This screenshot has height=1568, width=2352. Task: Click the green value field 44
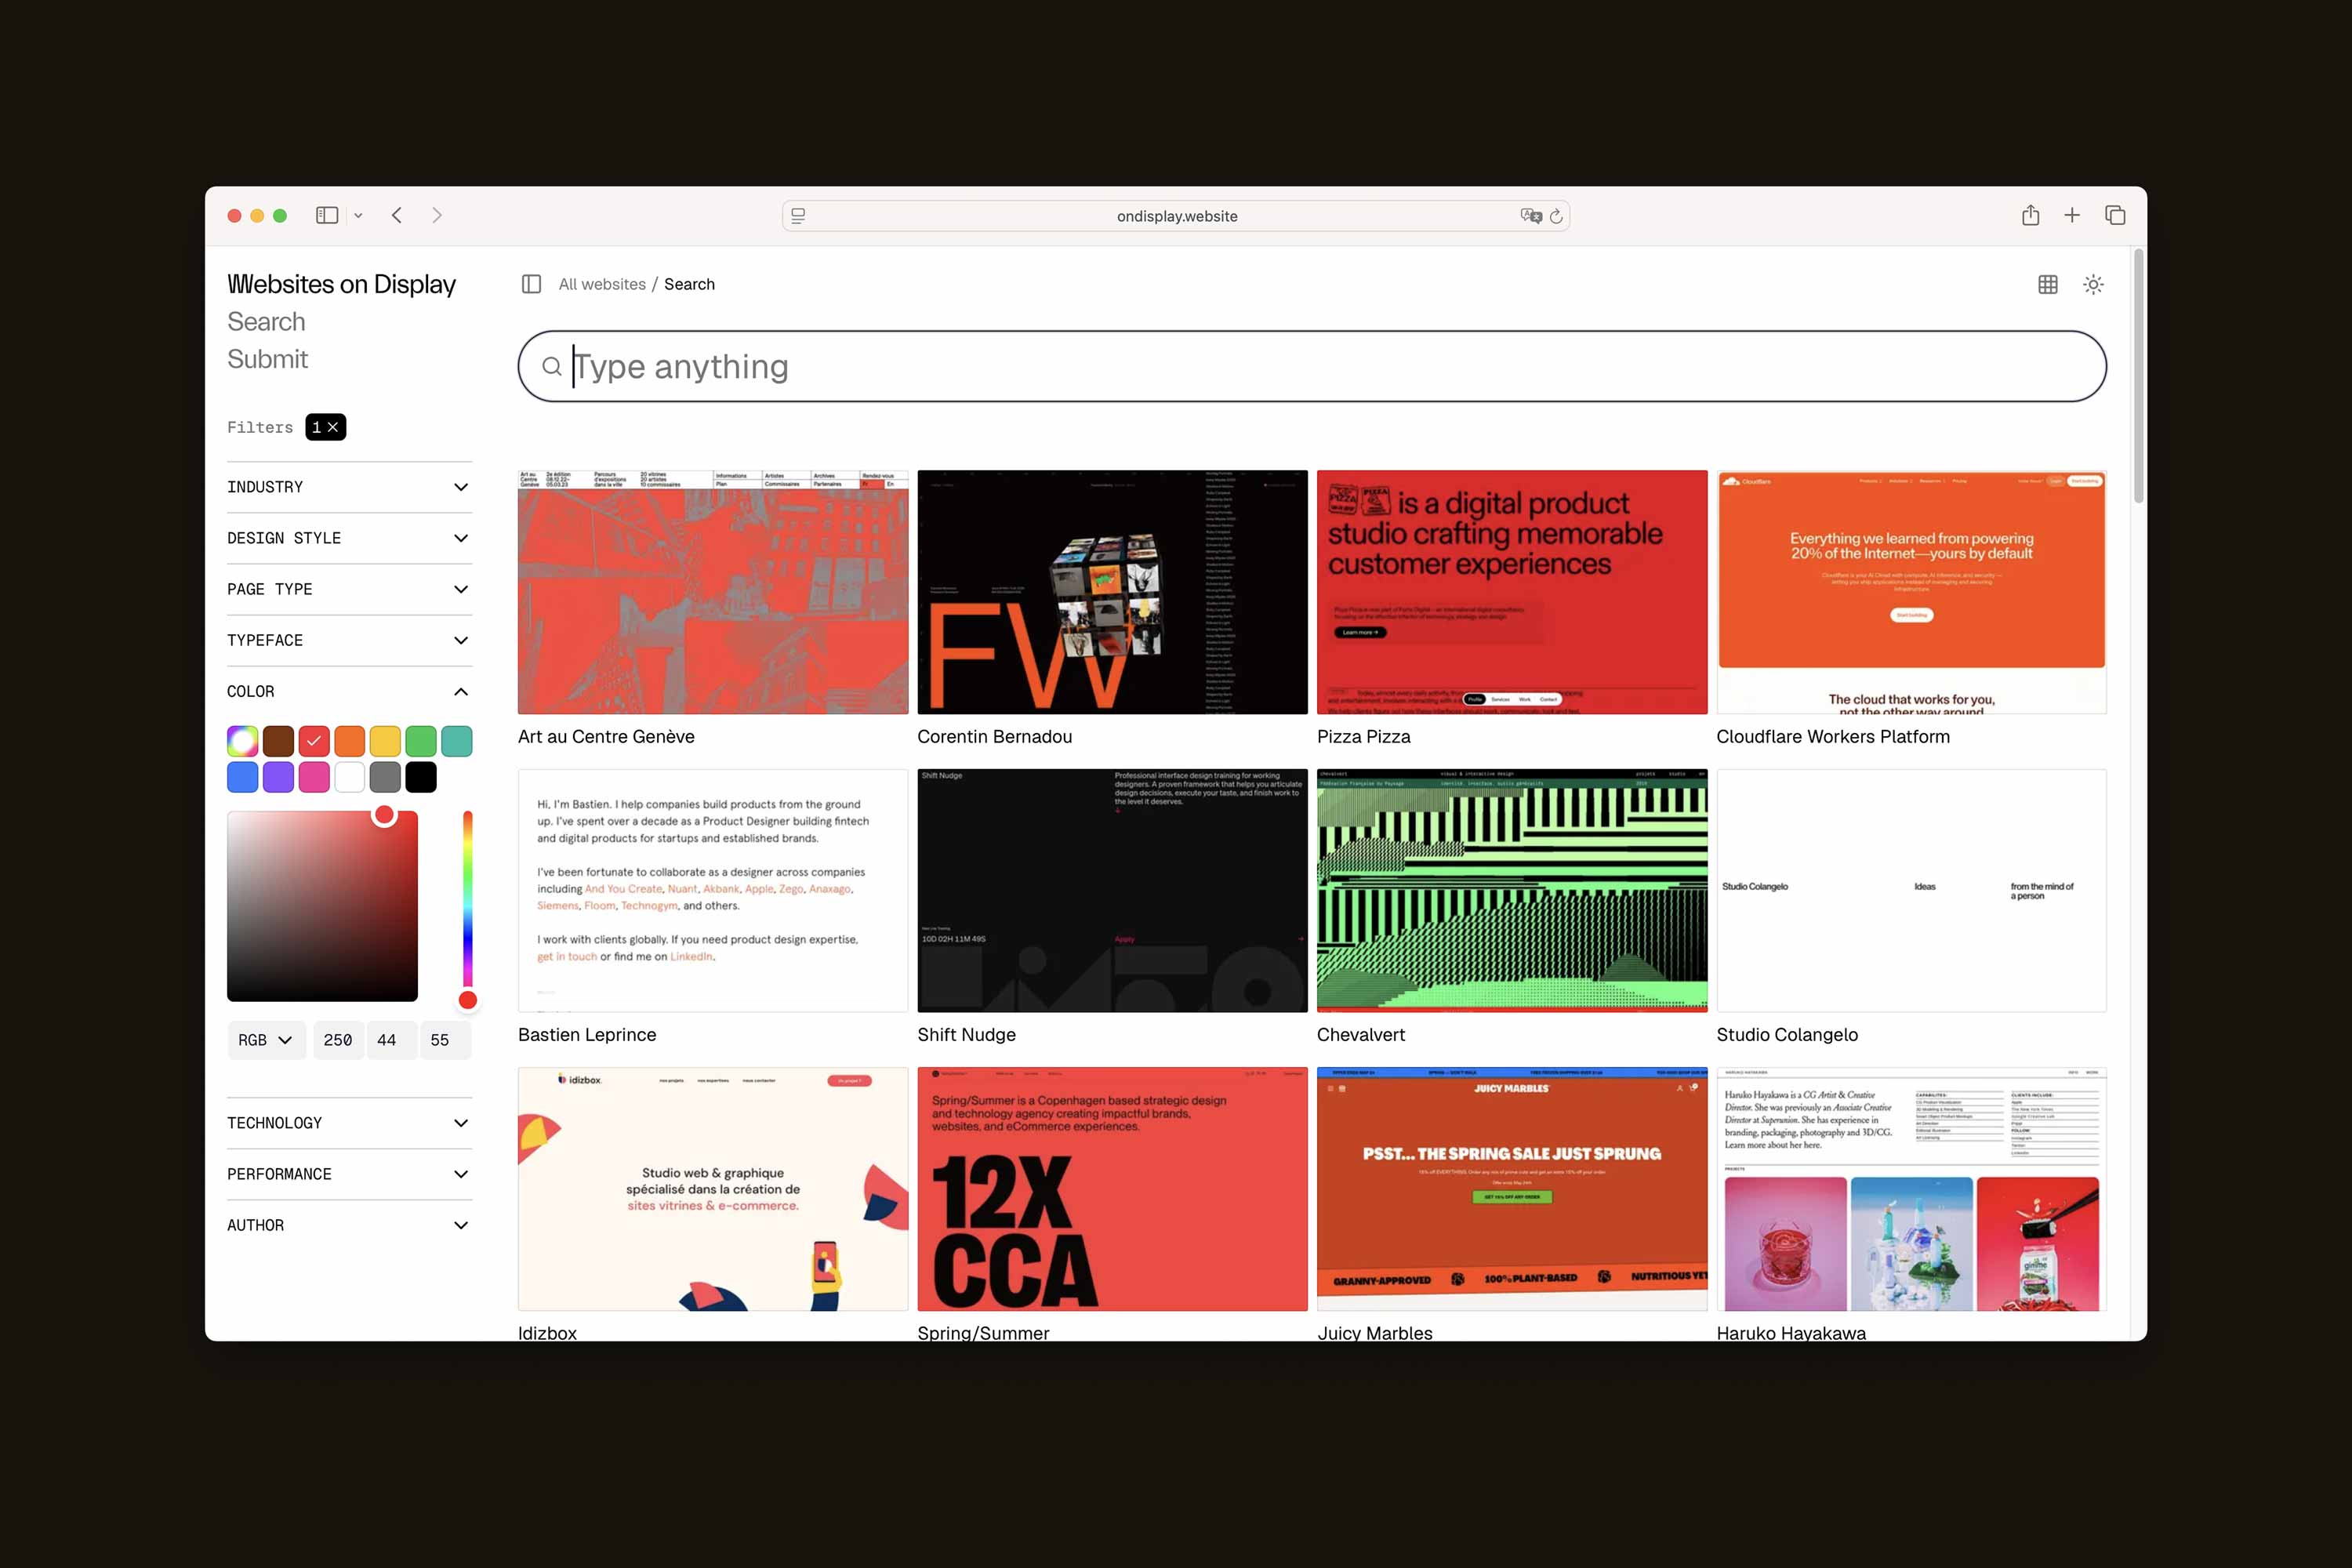click(x=391, y=1040)
